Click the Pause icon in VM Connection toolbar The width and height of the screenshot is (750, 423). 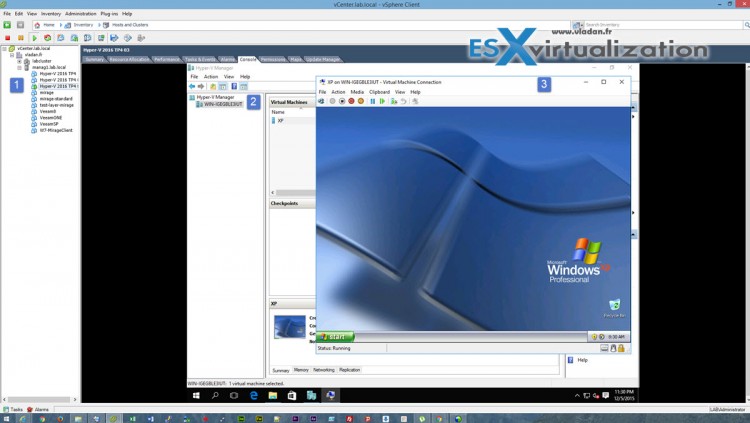(x=373, y=101)
